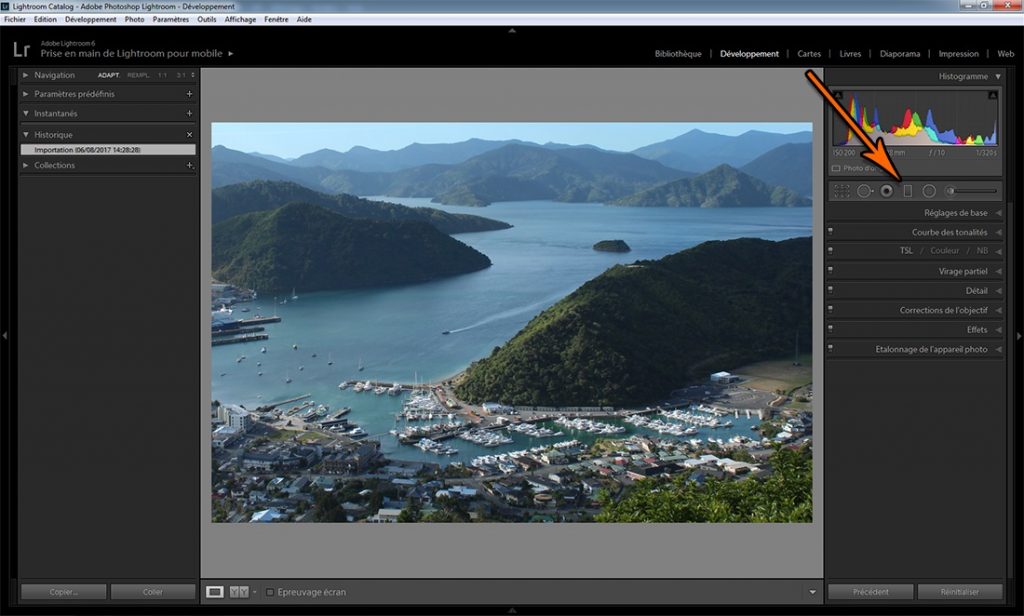Expand the Navigation panel
Screen dimensions: 1024x616
(26, 75)
